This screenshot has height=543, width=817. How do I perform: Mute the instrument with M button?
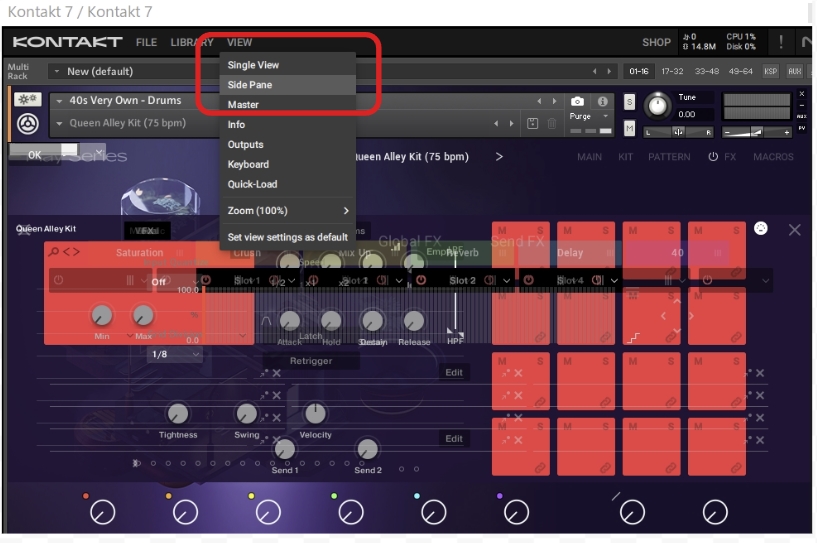tap(629, 128)
